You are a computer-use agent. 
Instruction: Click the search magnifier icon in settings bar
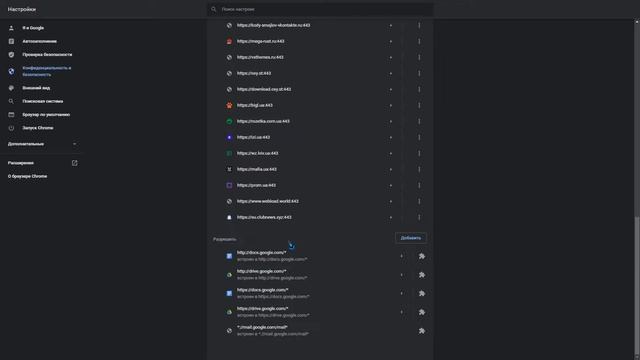[213, 9]
